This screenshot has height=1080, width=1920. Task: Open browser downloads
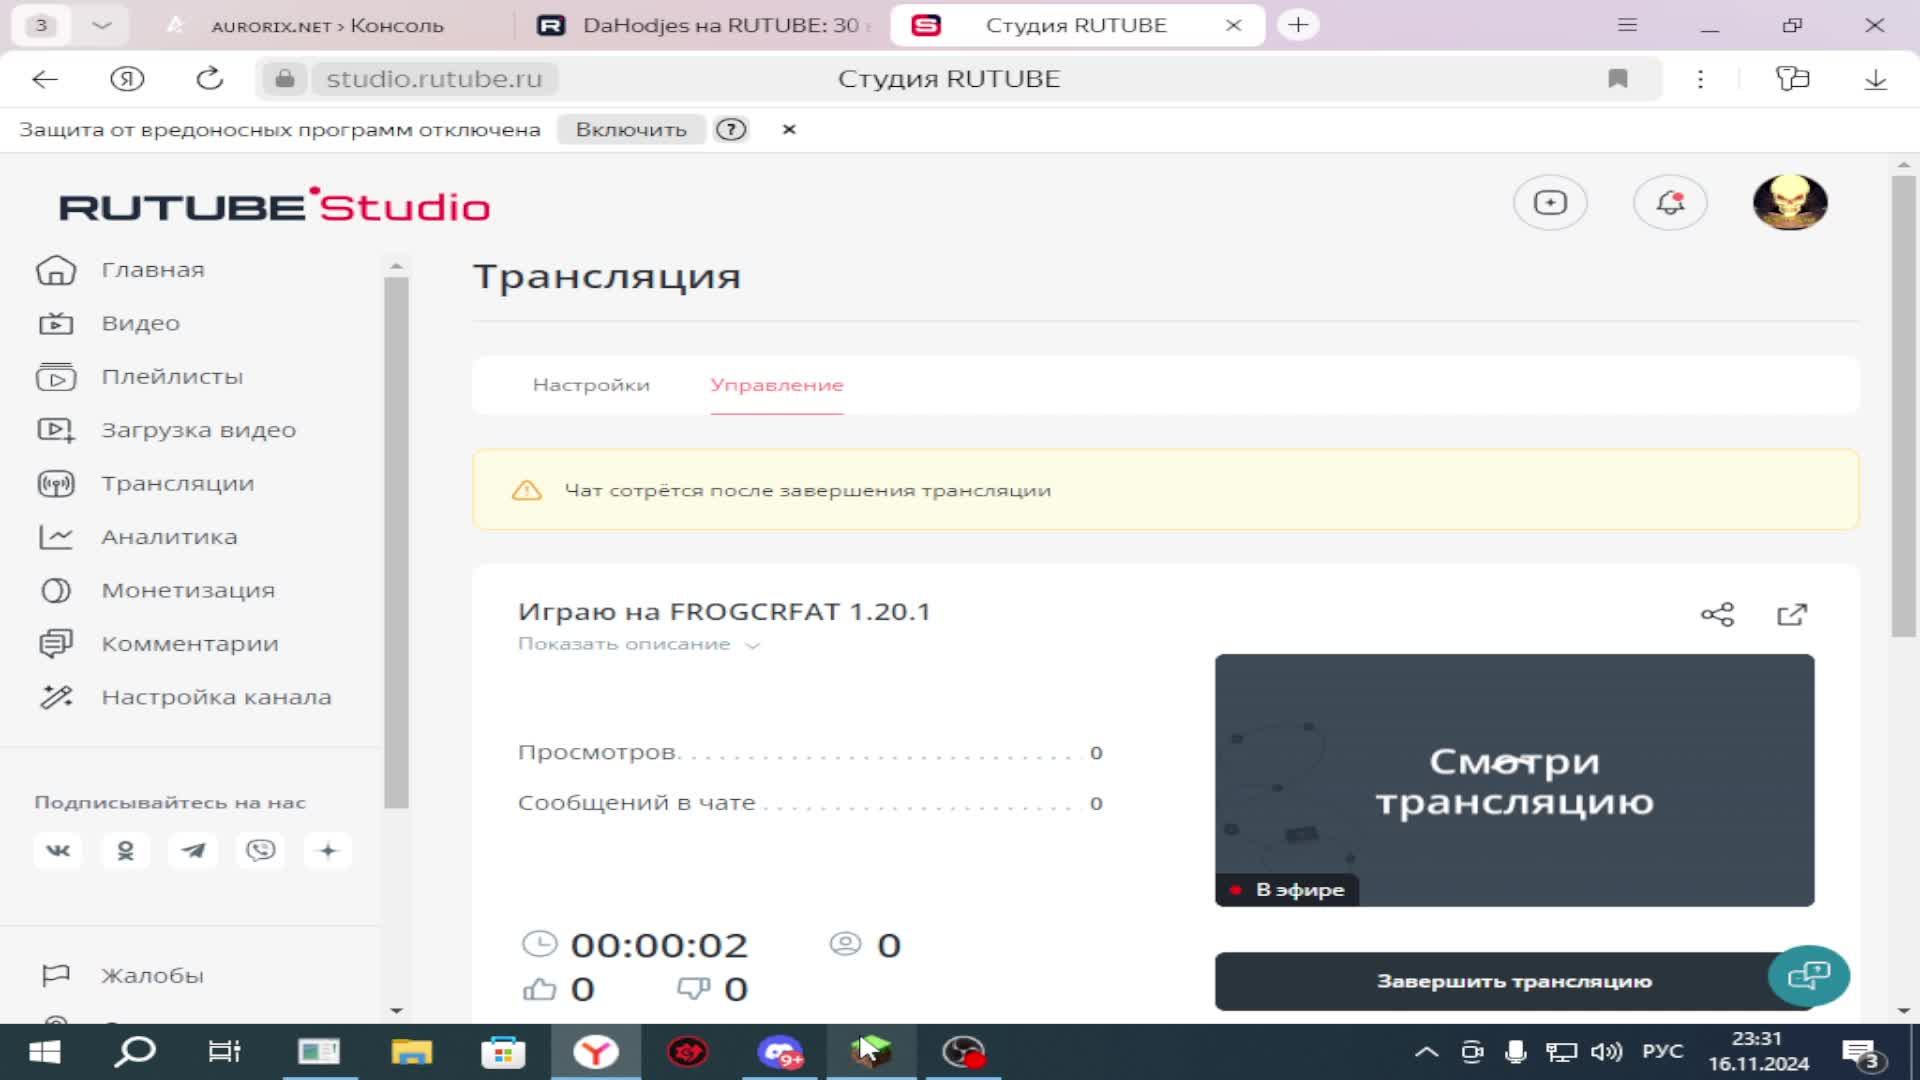point(1875,79)
